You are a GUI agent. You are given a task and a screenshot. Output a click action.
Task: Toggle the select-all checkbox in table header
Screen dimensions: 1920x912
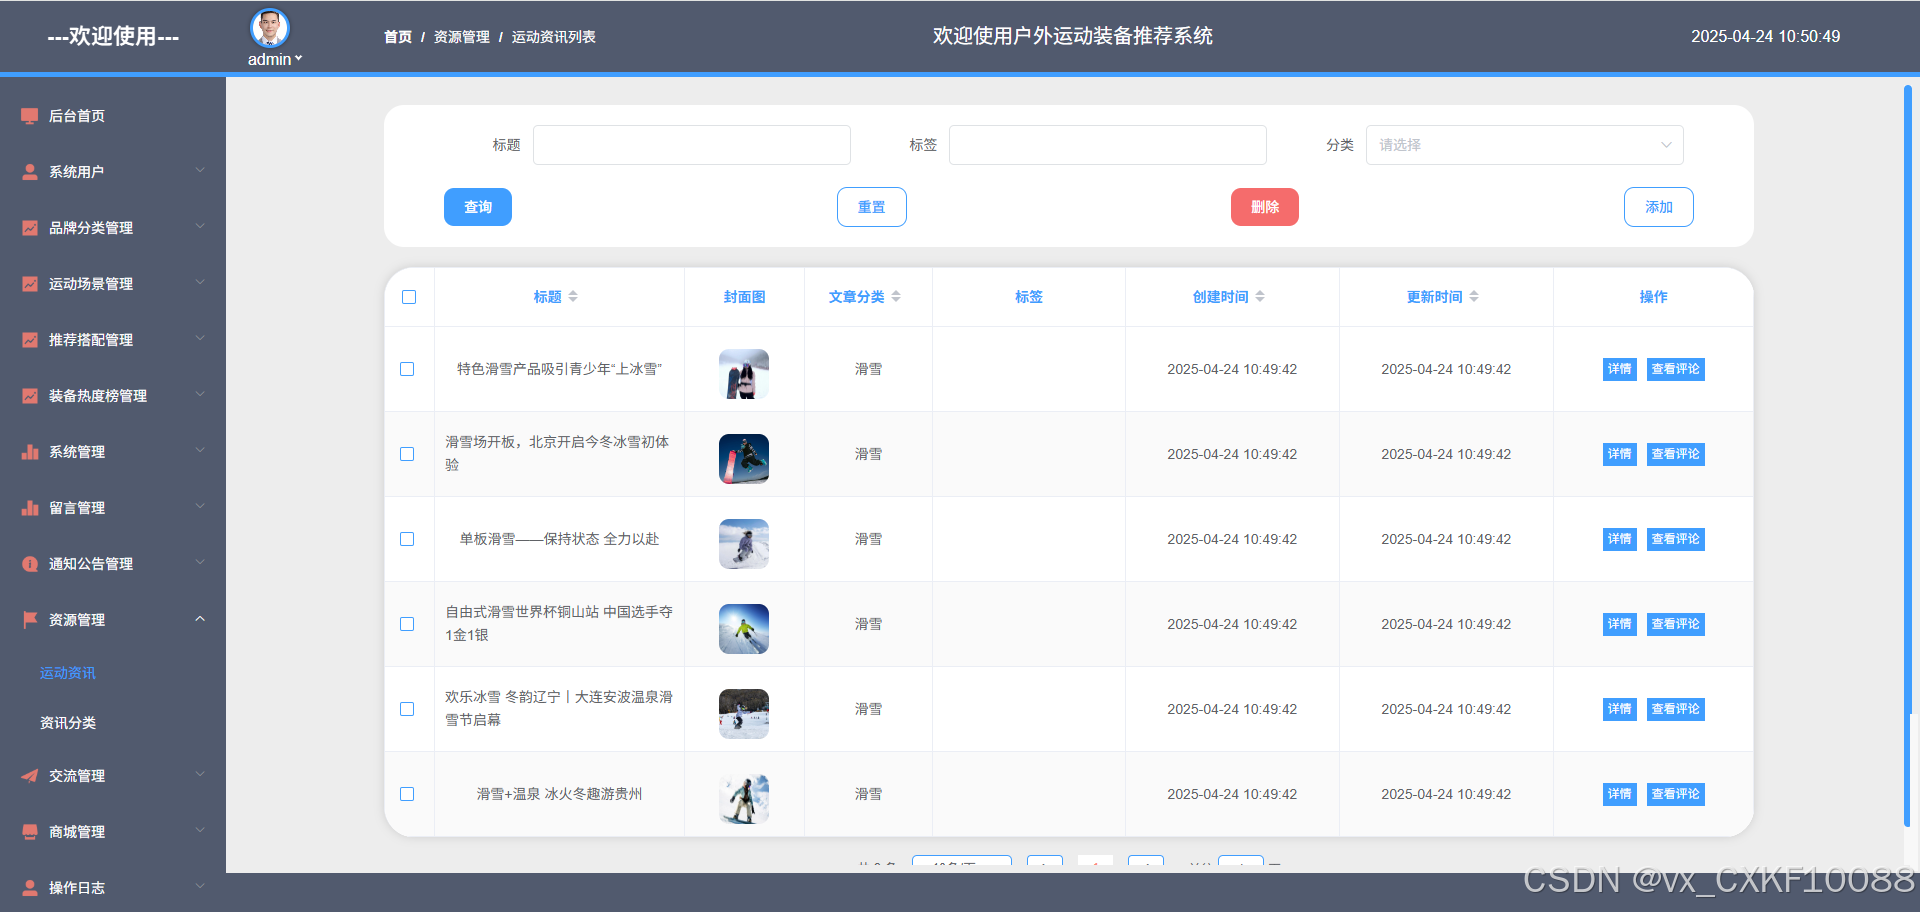point(409,297)
